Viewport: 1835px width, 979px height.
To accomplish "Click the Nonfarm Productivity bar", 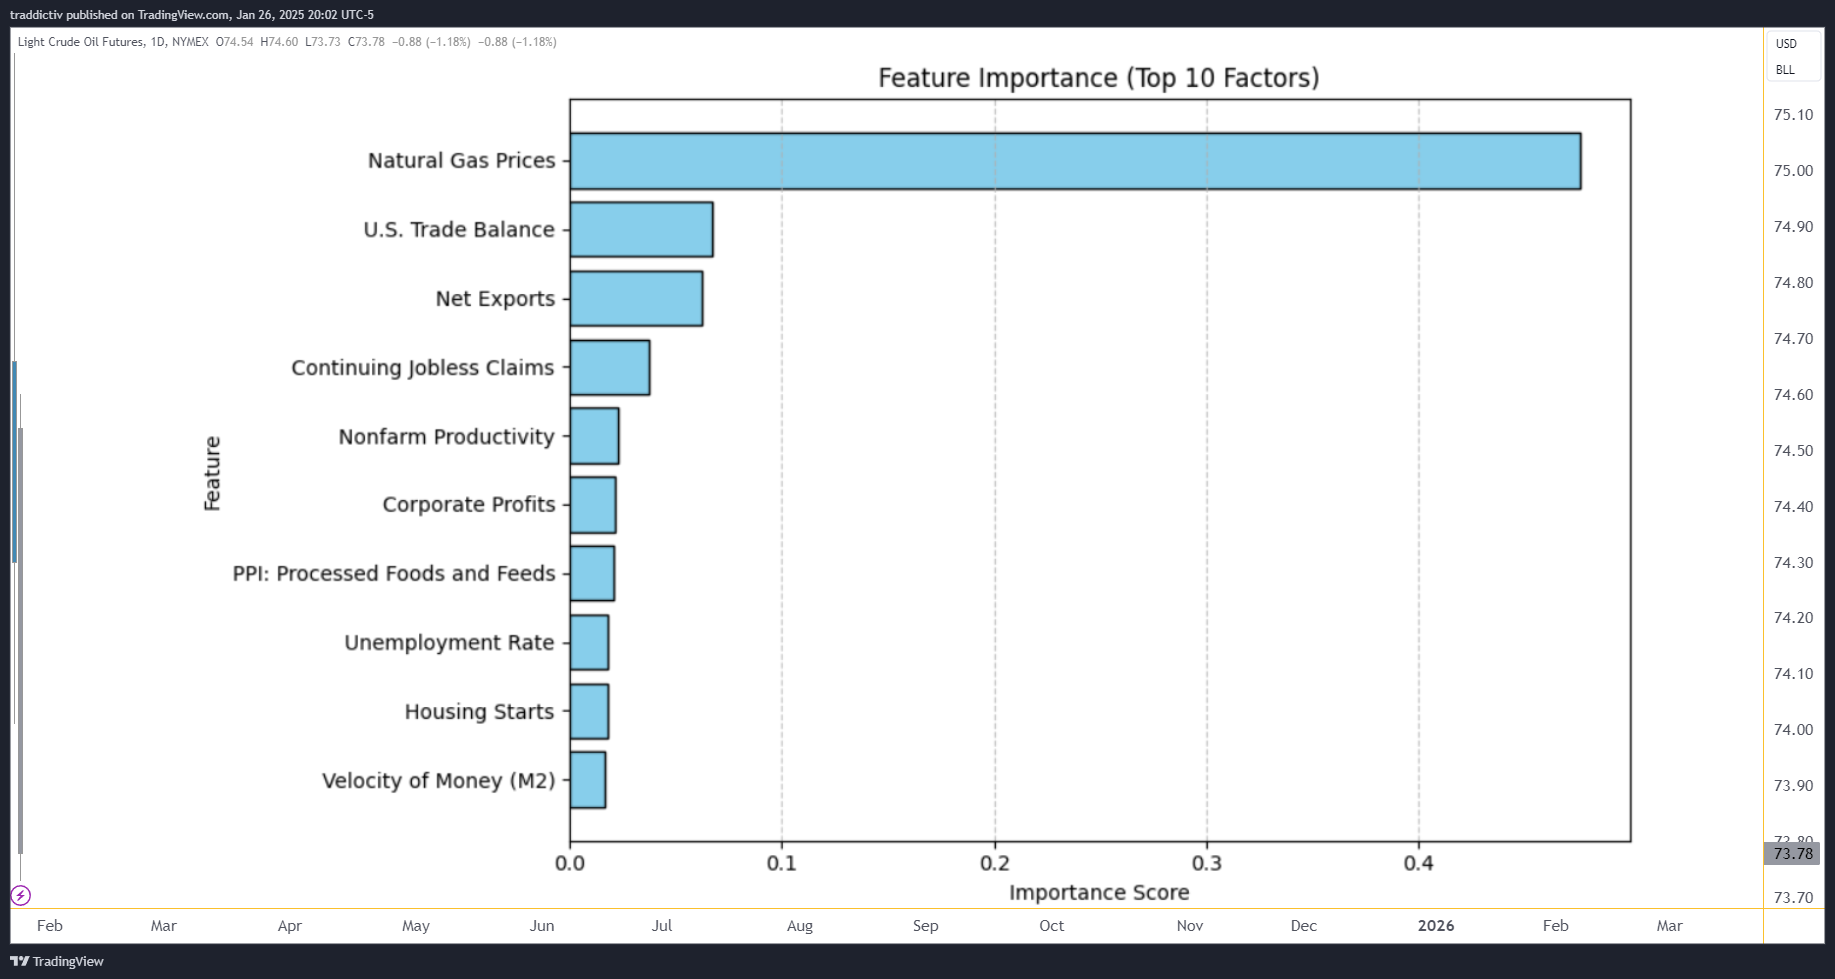I will coord(594,436).
